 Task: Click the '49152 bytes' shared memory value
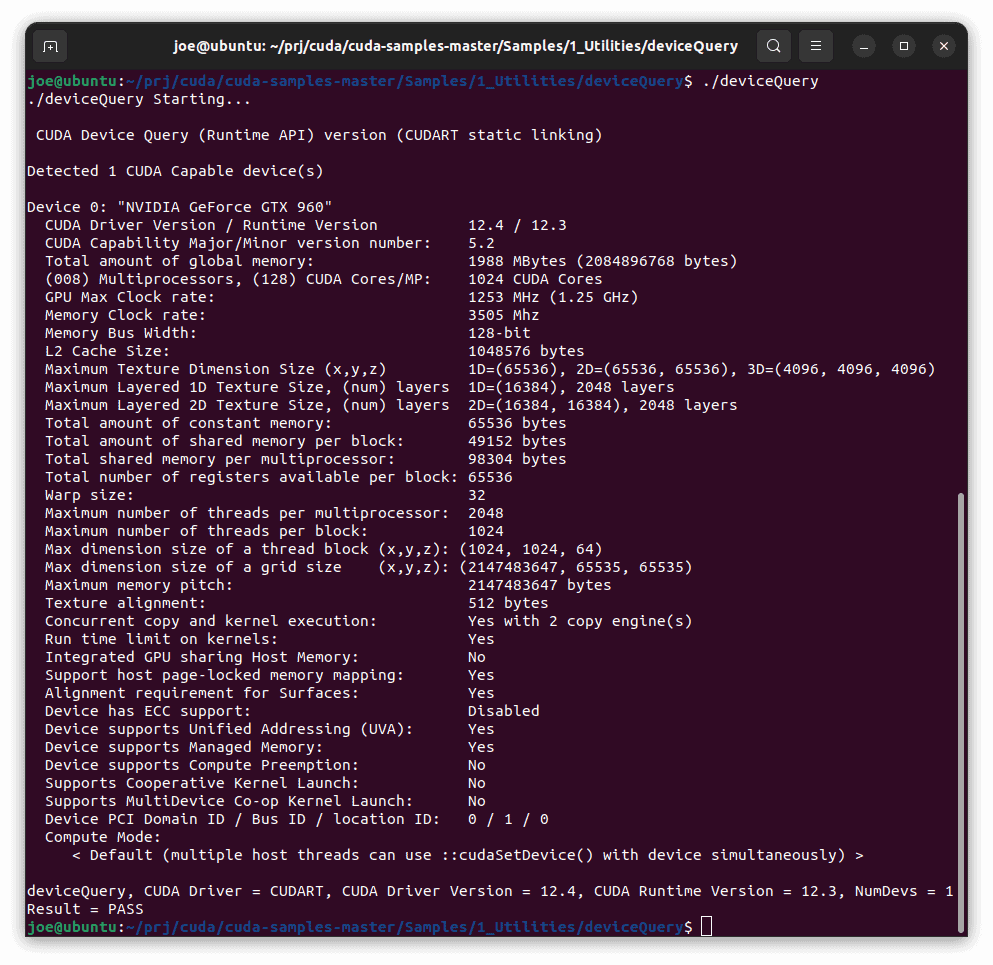pyautogui.click(x=517, y=441)
